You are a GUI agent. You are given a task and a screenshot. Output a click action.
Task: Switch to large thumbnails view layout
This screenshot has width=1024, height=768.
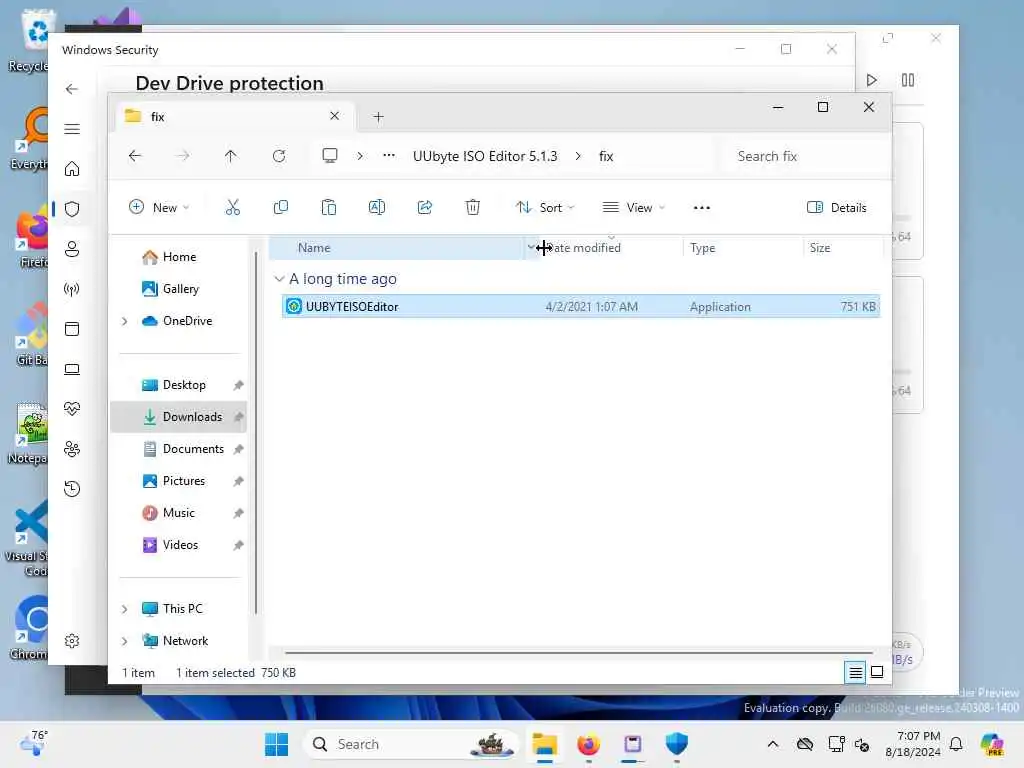(x=877, y=672)
